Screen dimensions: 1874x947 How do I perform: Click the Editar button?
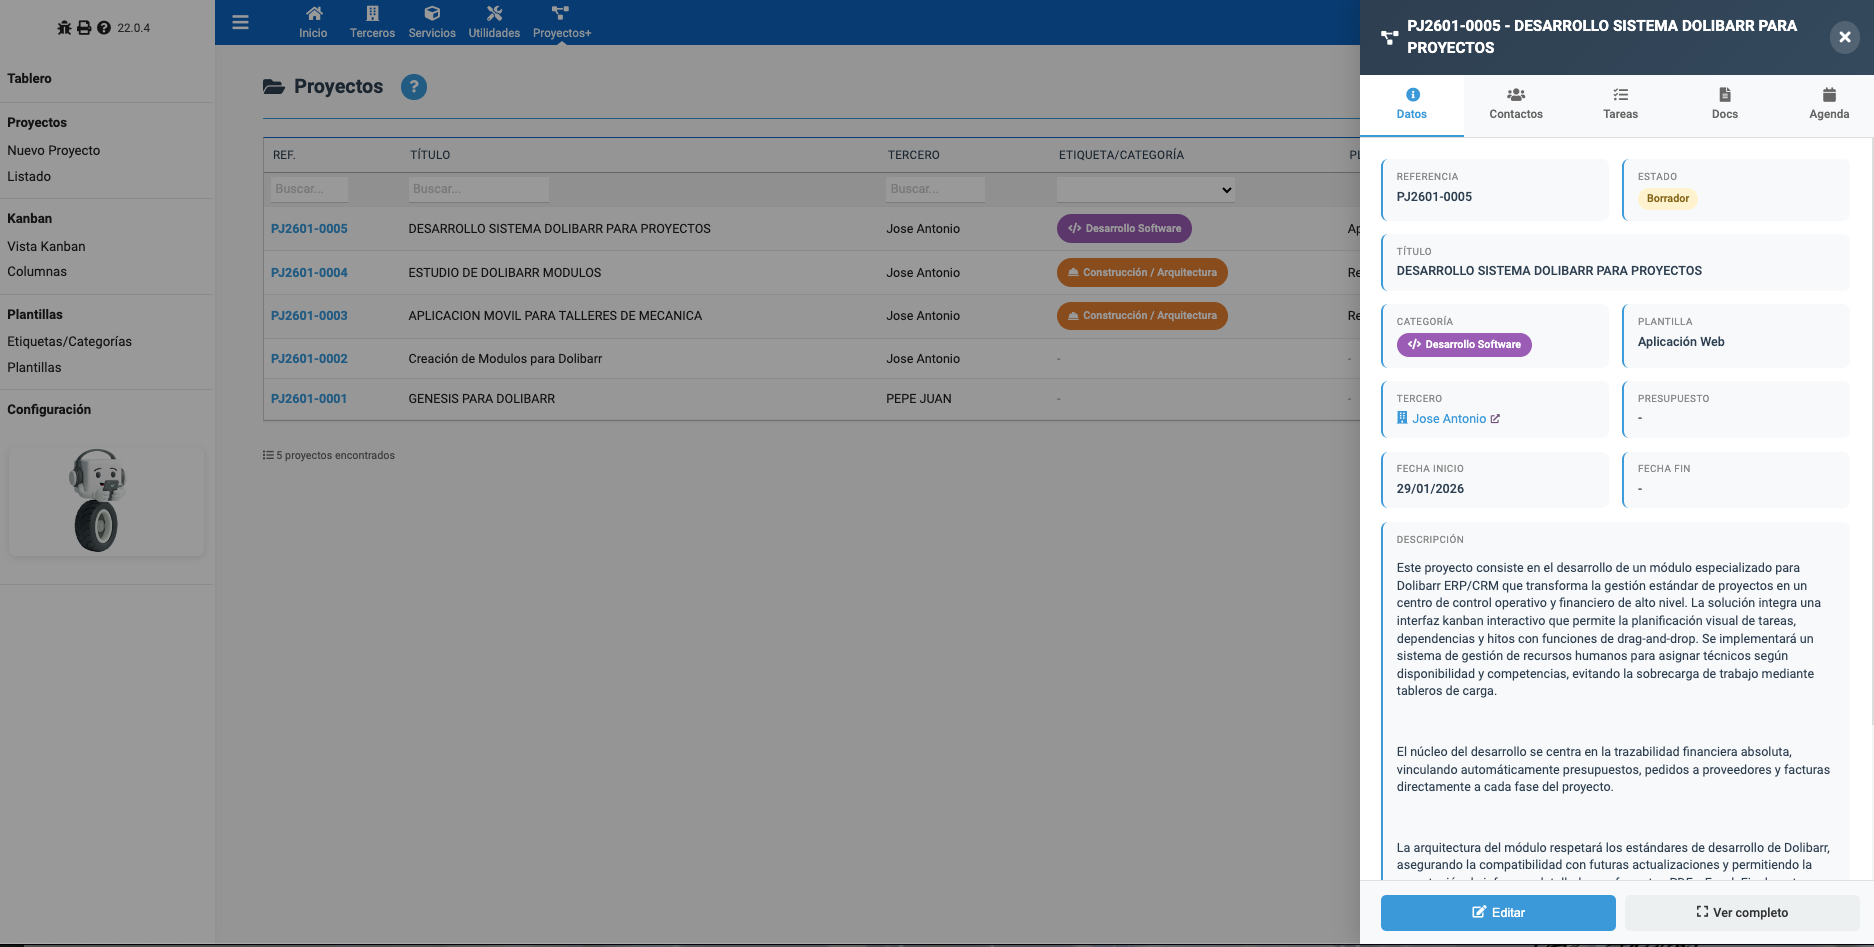1497,912
